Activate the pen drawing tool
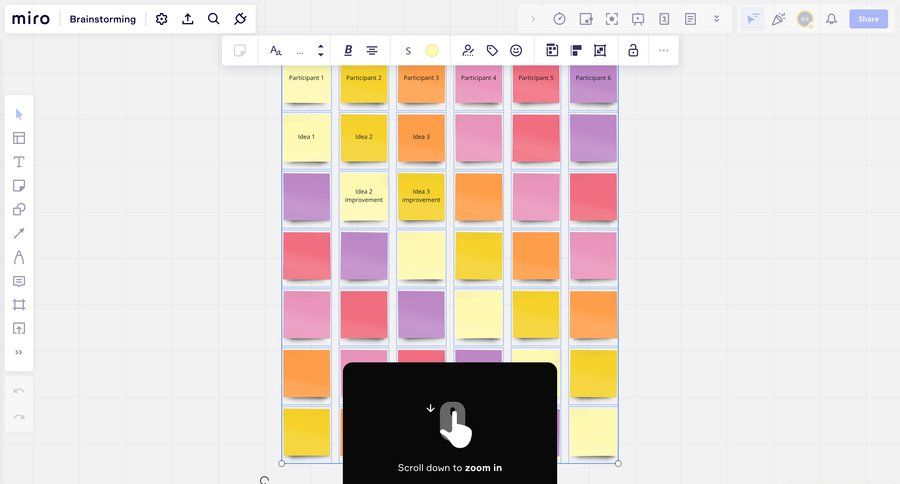 click(x=19, y=257)
